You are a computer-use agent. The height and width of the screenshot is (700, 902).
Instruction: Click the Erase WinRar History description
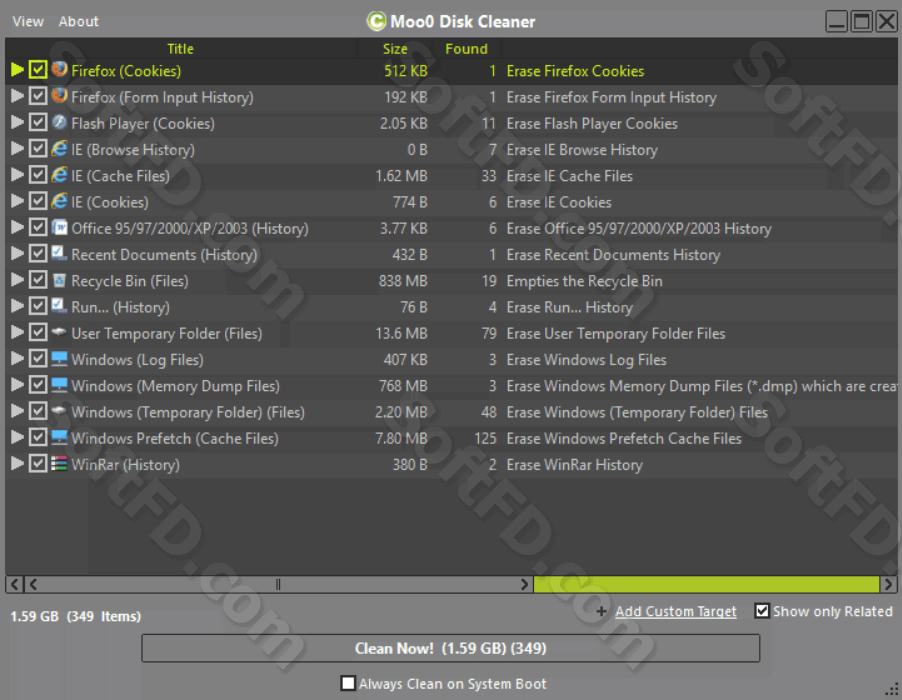pyautogui.click(x=574, y=465)
